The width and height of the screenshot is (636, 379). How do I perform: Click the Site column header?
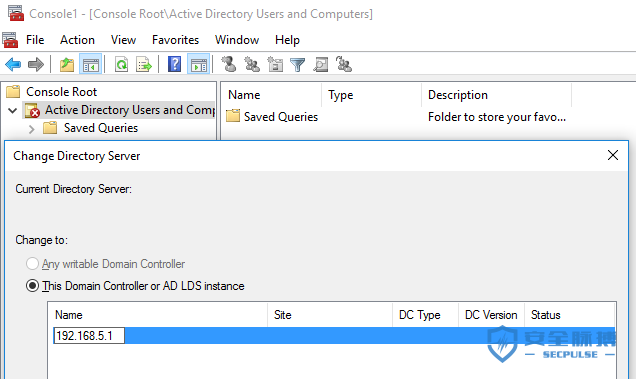click(330, 315)
